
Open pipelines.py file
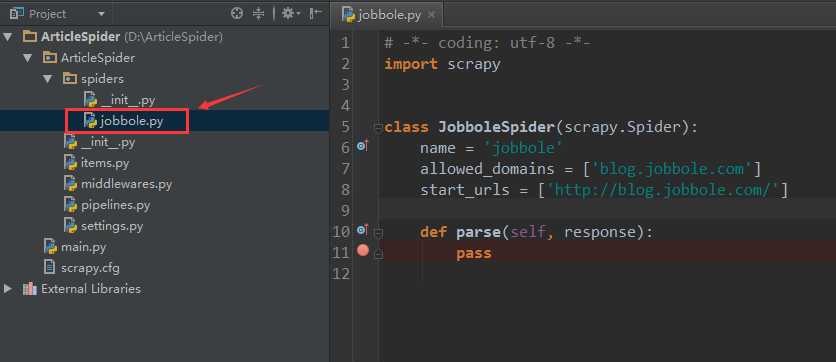[116, 205]
